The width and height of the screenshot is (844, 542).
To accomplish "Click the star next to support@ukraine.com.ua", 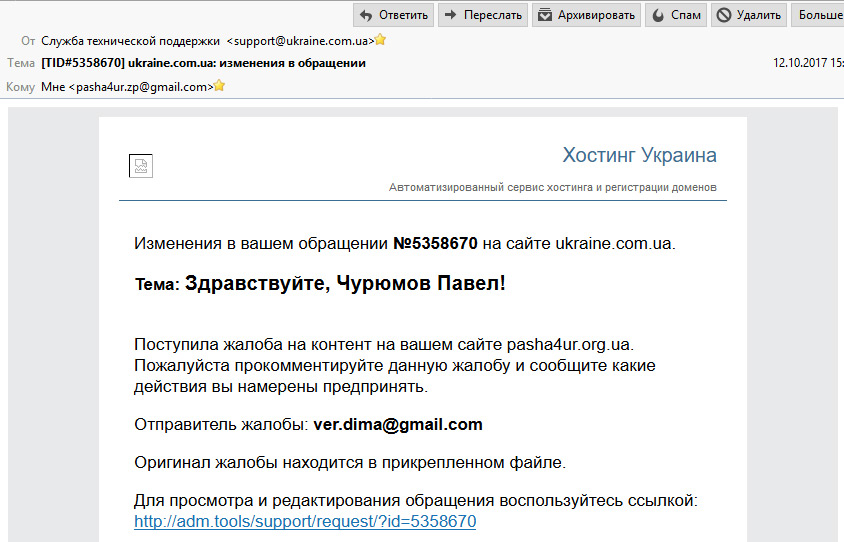I will pyautogui.click(x=381, y=40).
